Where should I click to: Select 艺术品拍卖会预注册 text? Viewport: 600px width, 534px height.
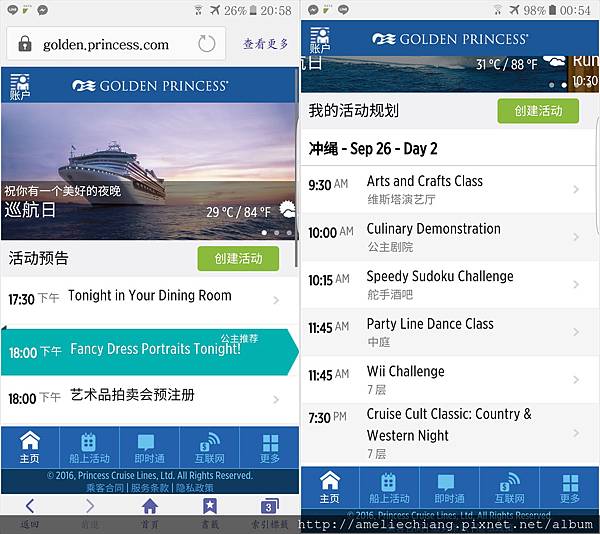[x=132, y=395]
